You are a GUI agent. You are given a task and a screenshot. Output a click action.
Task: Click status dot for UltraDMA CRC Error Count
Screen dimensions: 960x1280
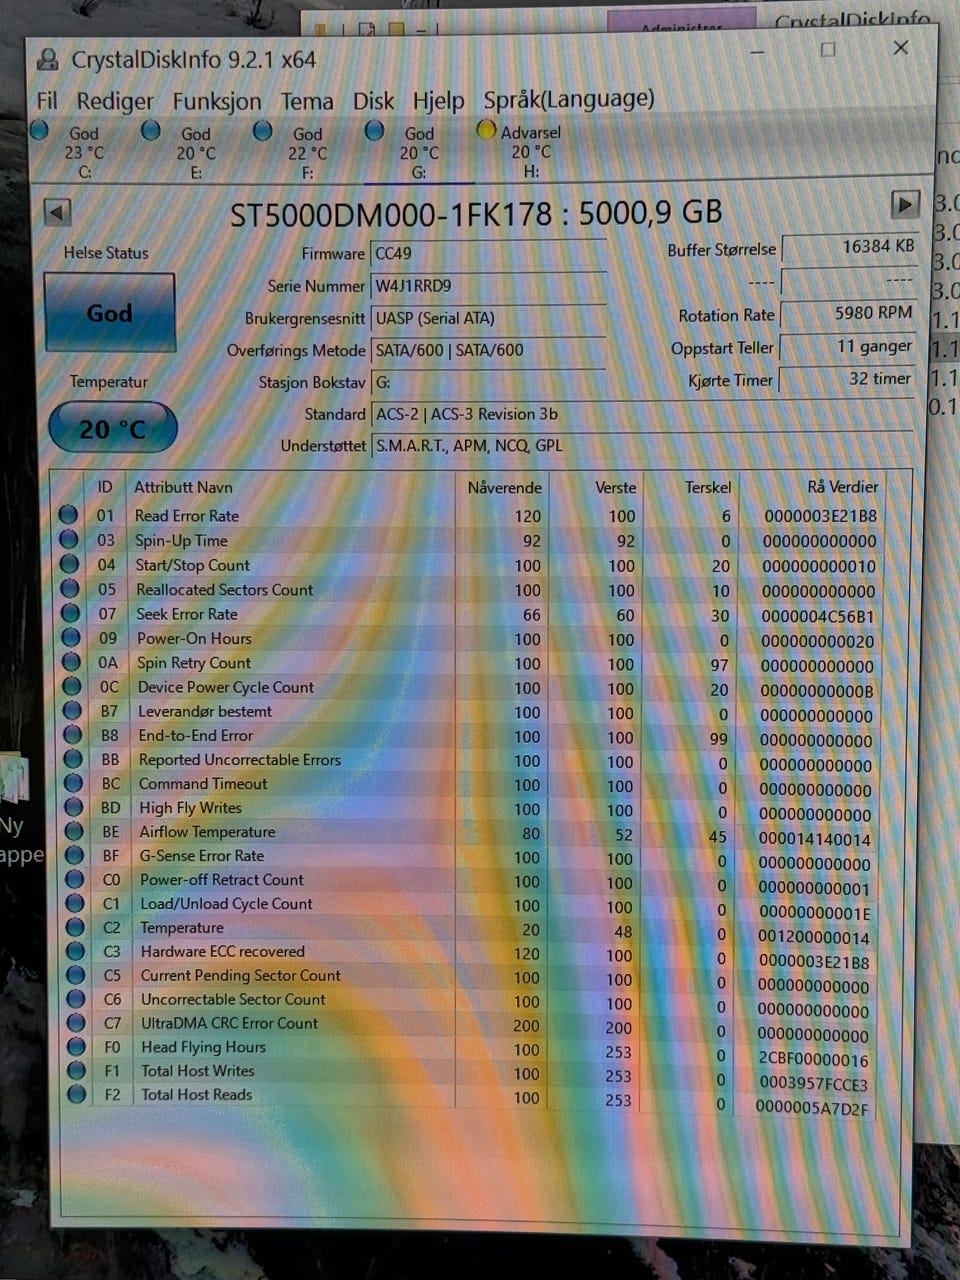pos(75,1022)
